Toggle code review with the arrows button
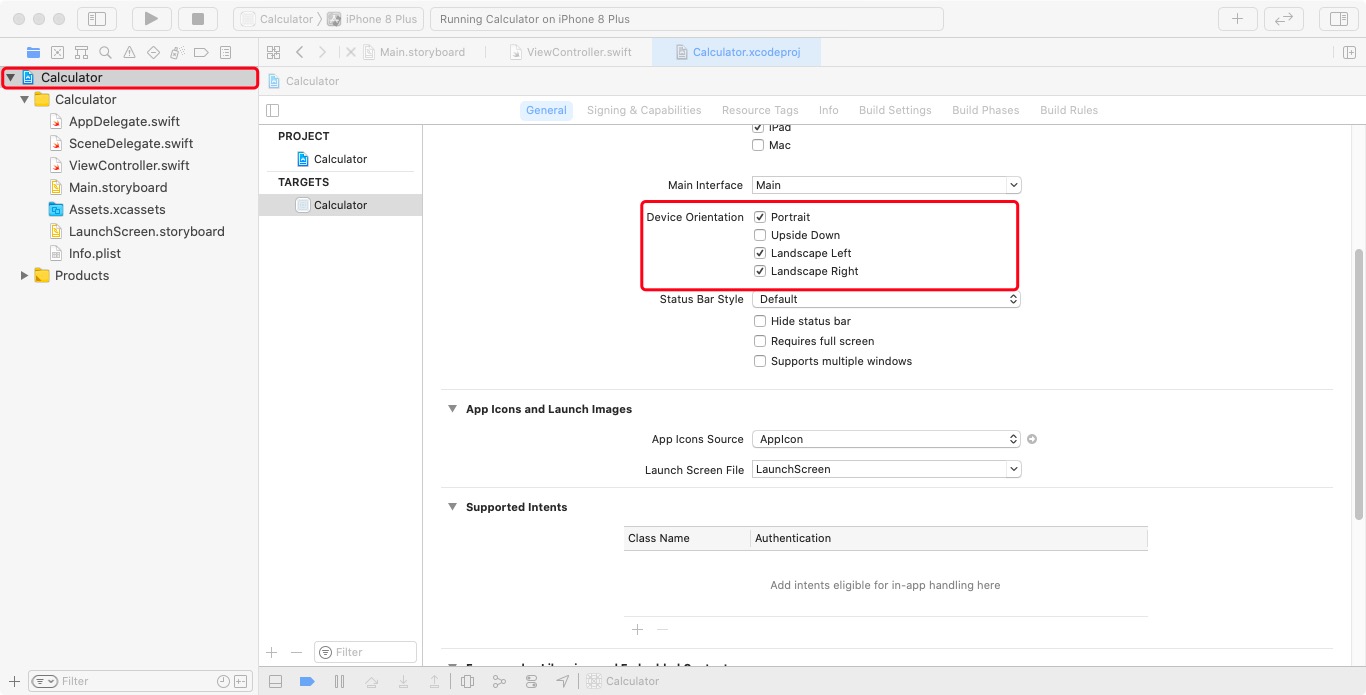The width and height of the screenshot is (1366, 695). click(x=1283, y=19)
